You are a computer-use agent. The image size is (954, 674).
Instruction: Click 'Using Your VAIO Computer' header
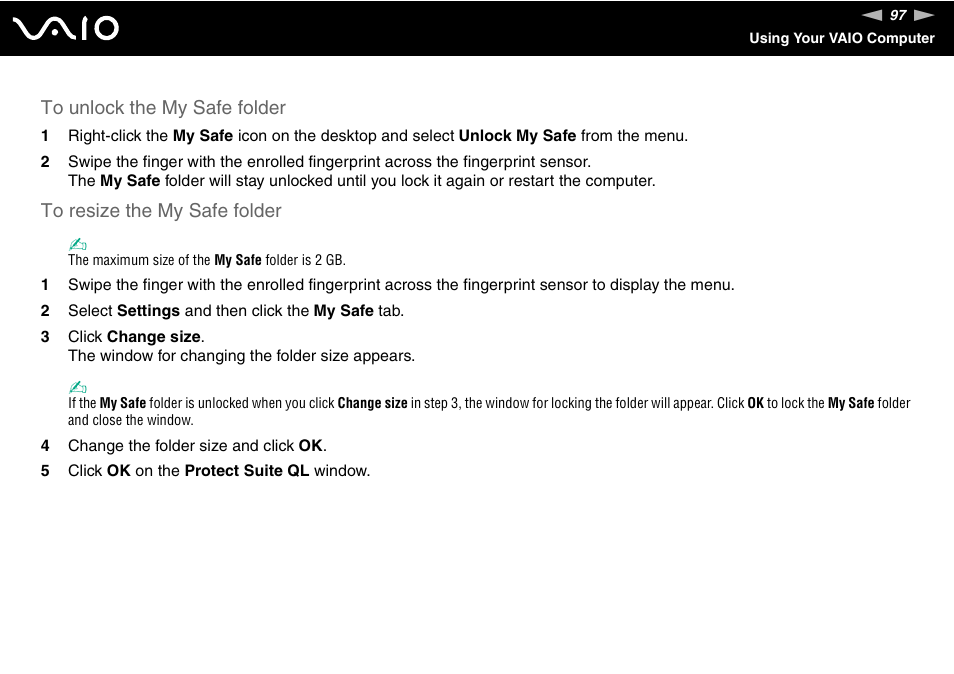(841, 38)
